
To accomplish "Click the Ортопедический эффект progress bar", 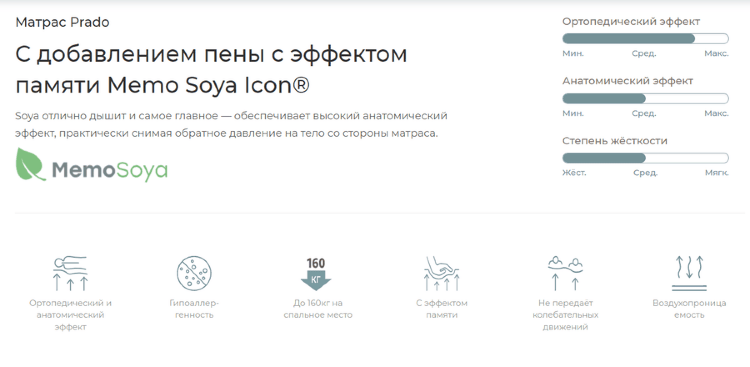I will coord(645,39).
